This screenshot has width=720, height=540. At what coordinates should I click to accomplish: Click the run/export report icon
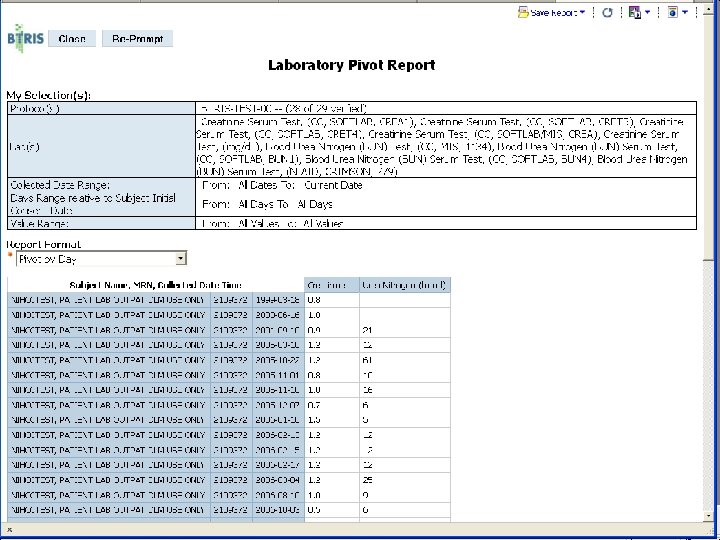(635, 12)
